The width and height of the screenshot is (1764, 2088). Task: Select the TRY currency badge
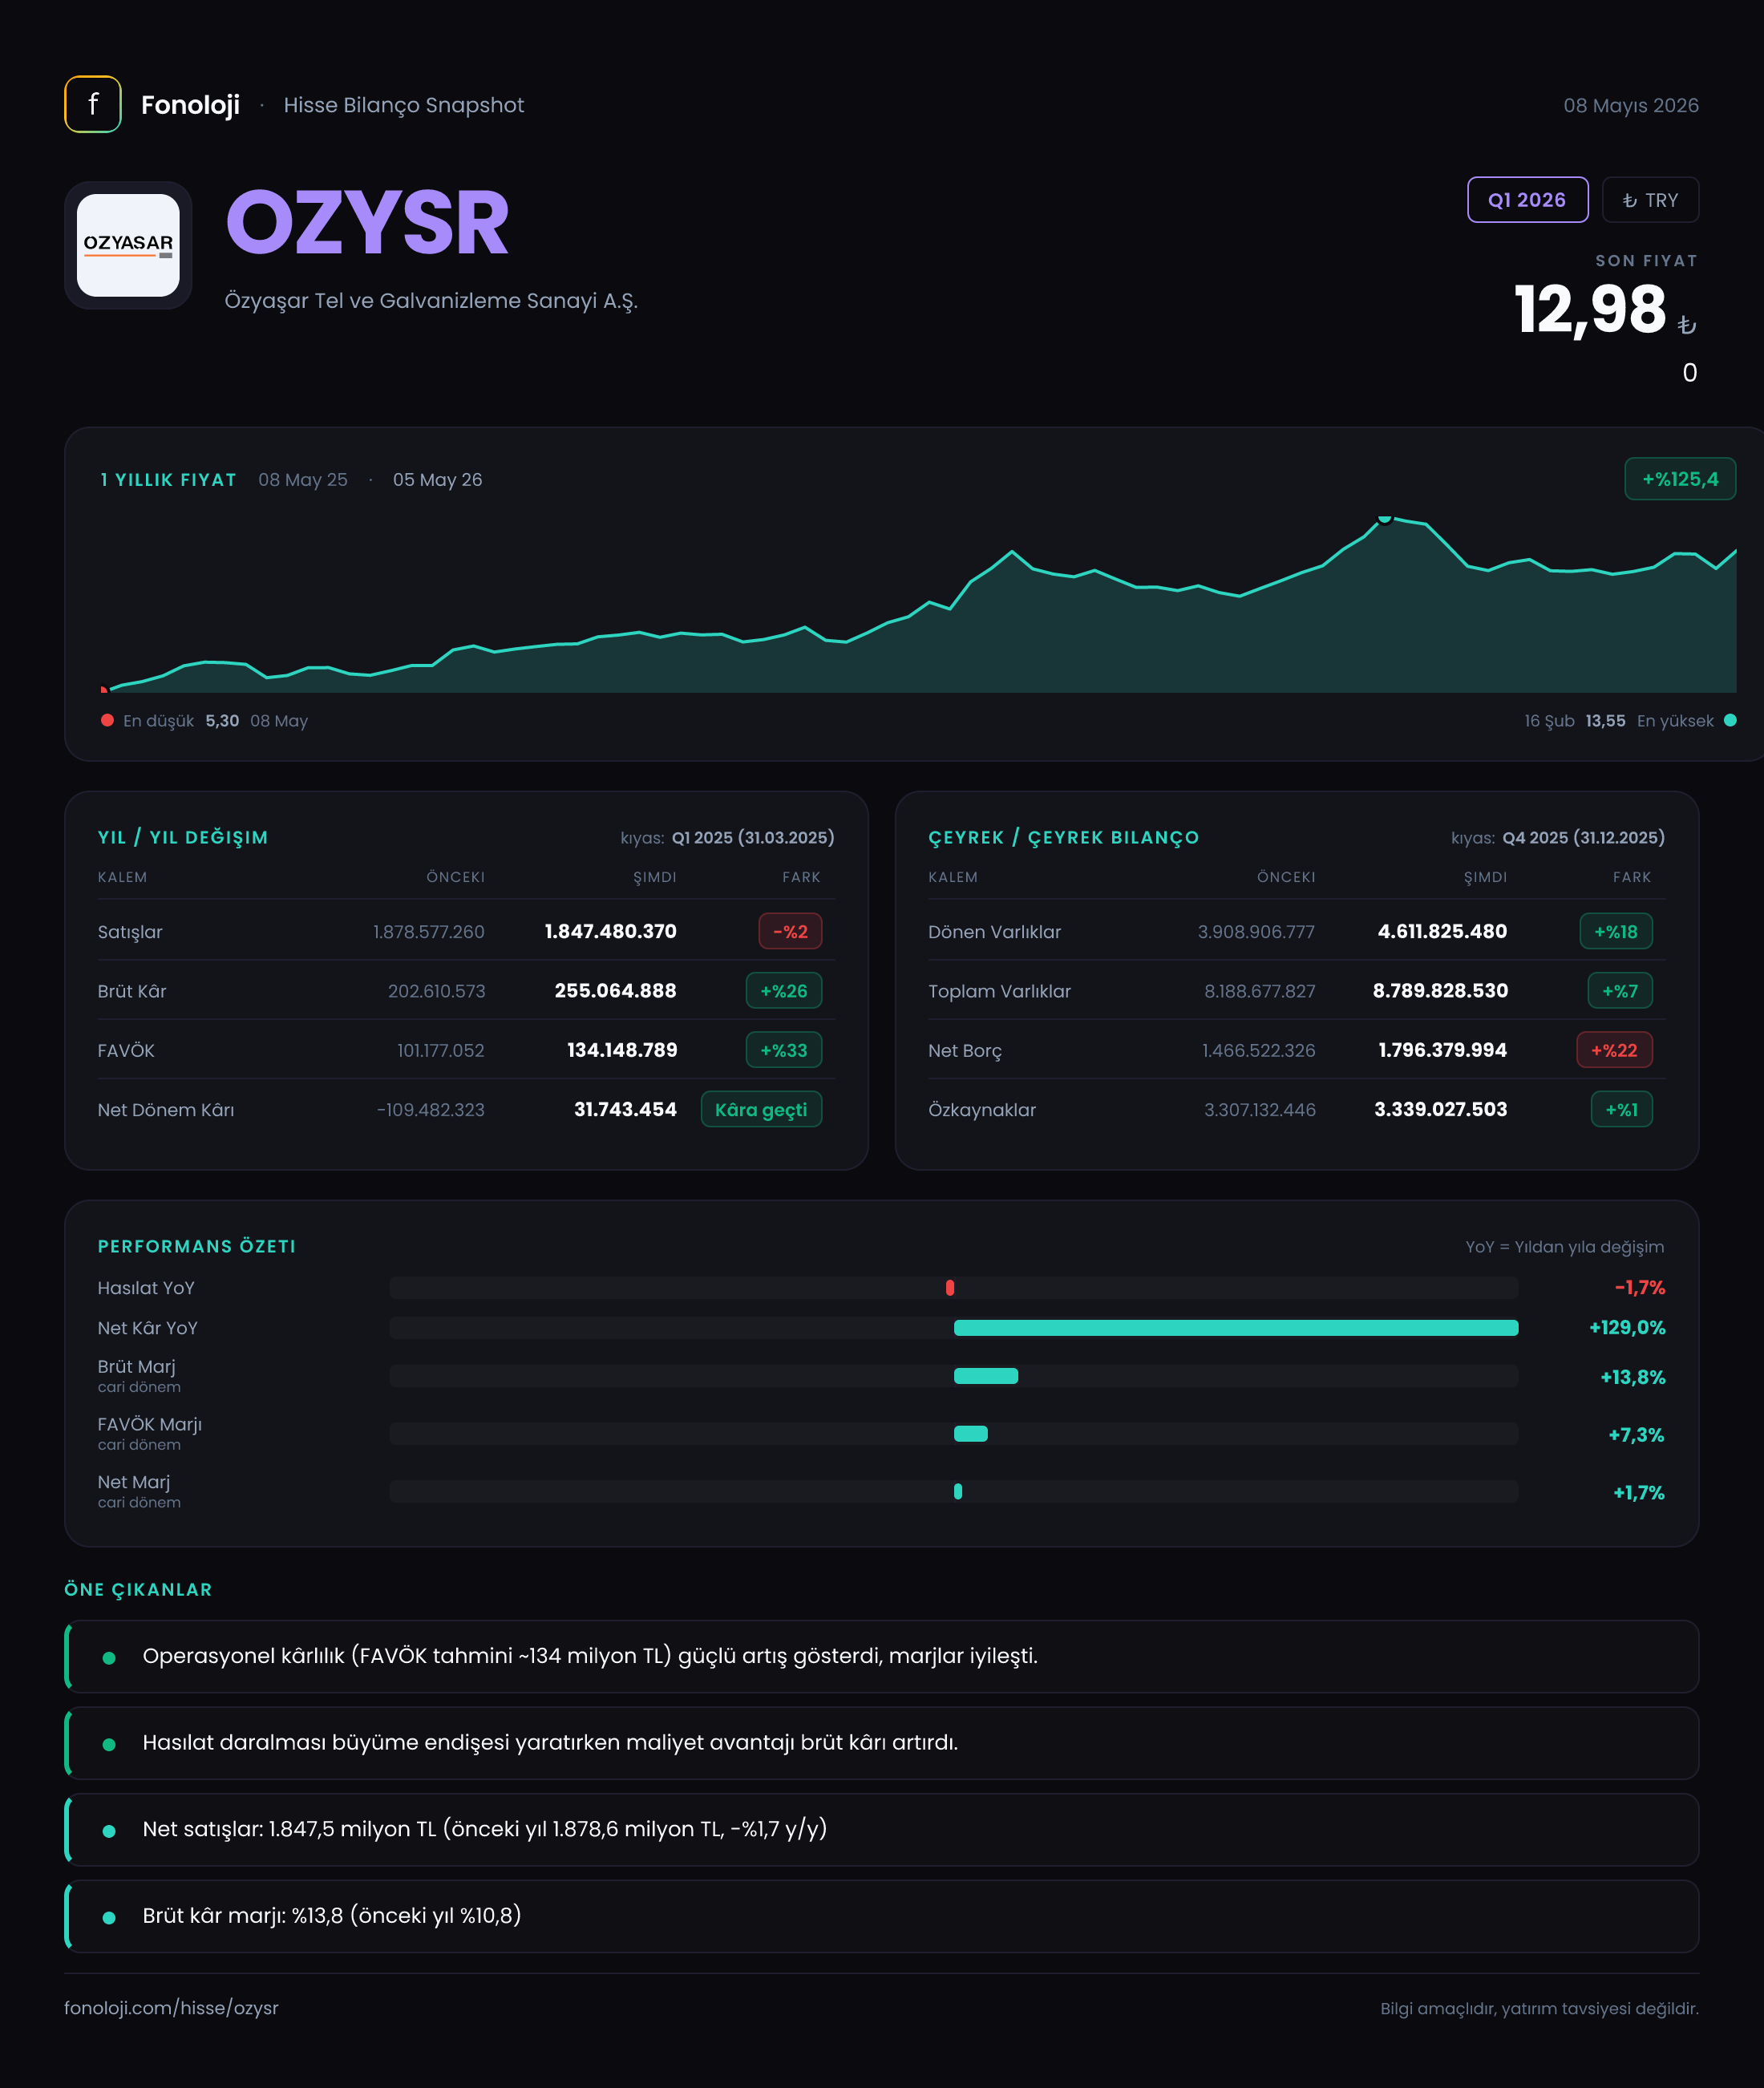[1650, 200]
